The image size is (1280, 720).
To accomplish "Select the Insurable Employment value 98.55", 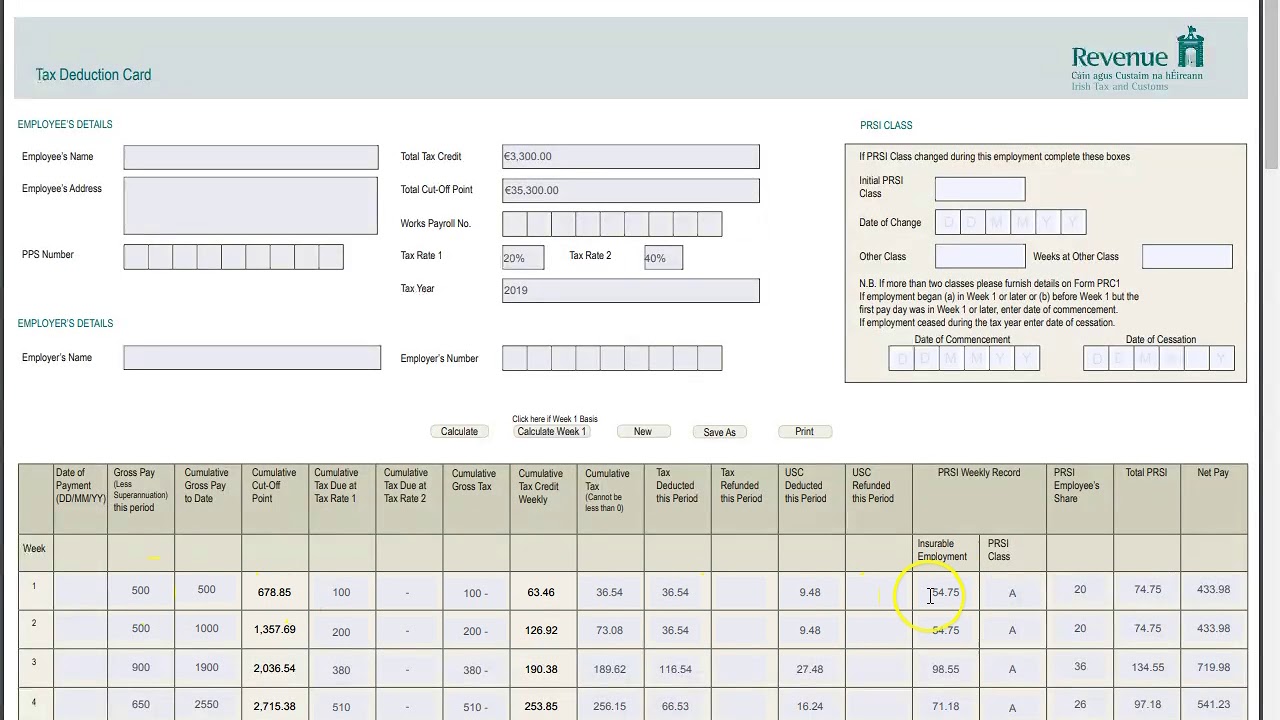I will click(x=945, y=669).
